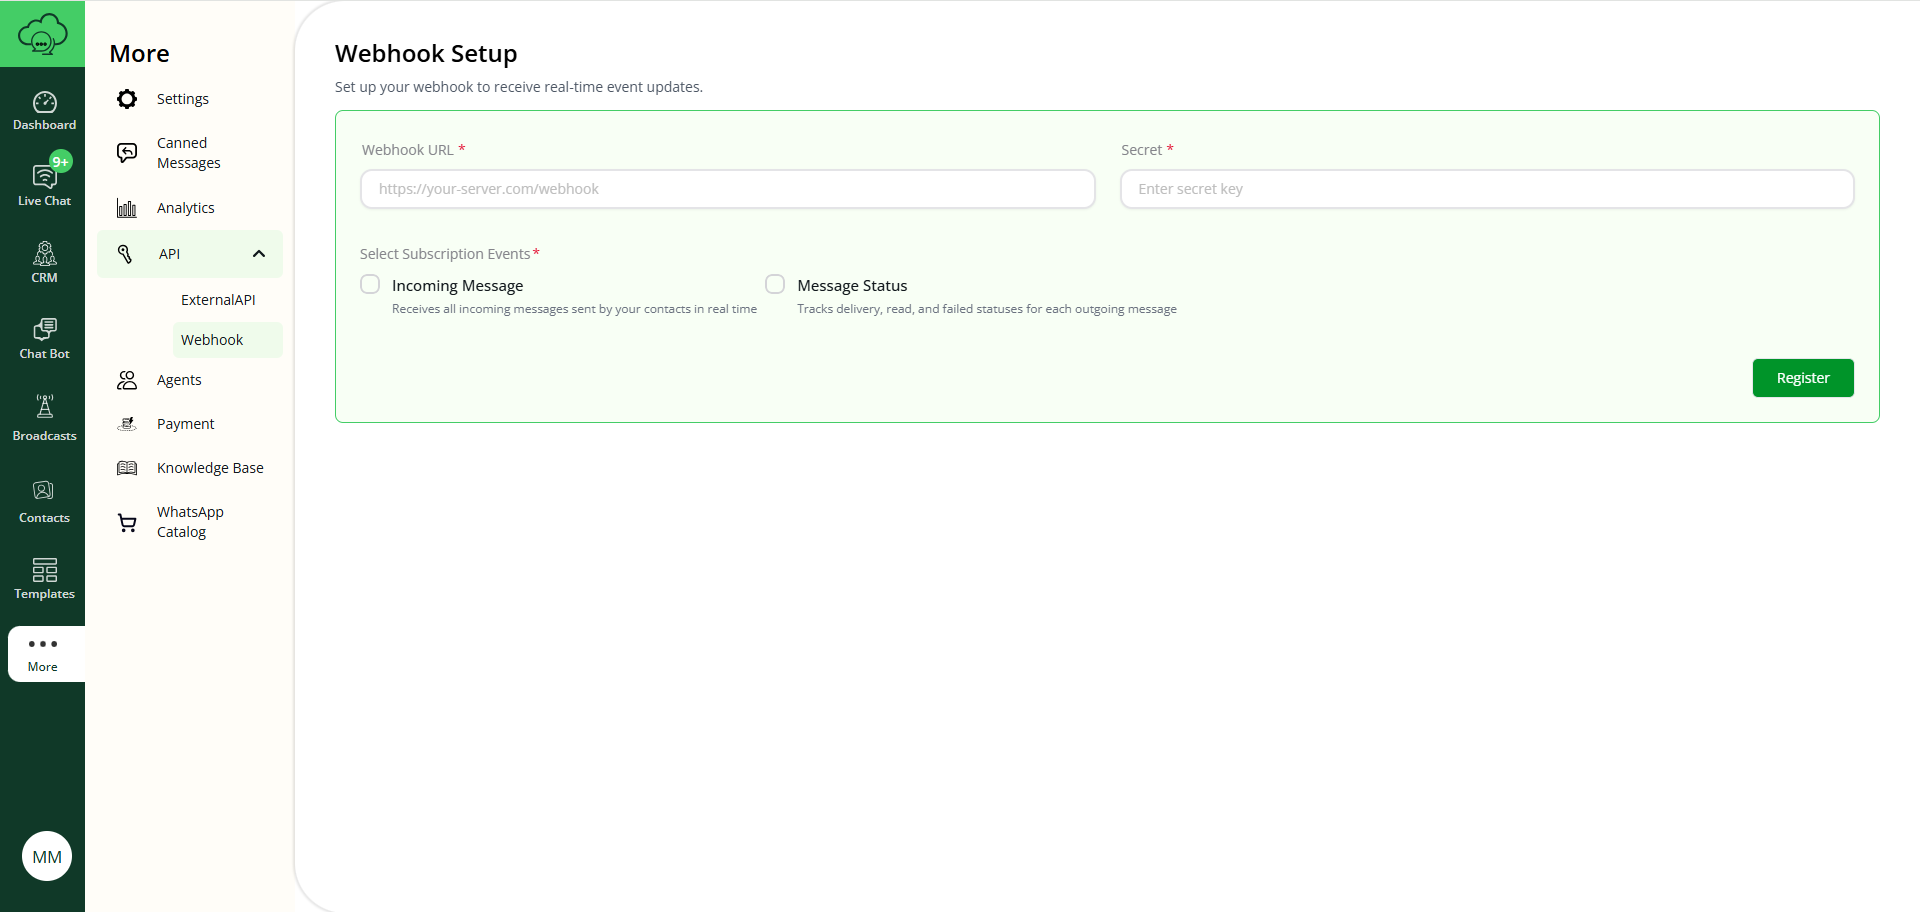Enable the Message Status subscription event
1920x912 pixels.
[x=775, y=284]
